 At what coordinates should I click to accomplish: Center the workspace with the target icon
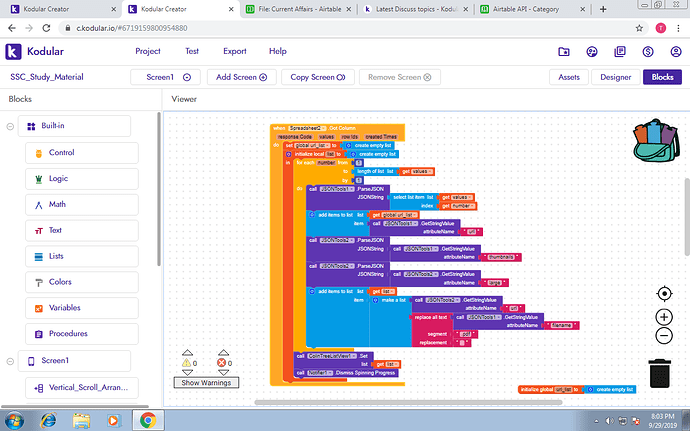664,294
